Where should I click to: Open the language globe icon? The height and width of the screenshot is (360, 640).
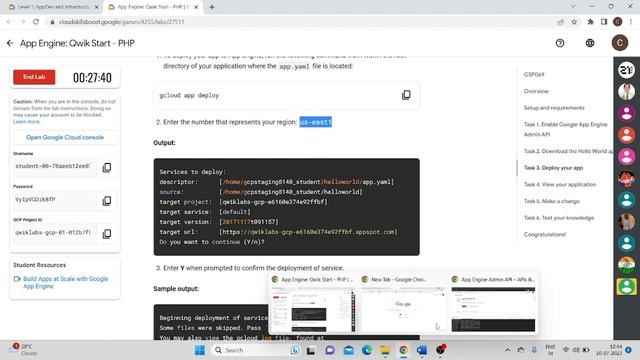(590, 43)
